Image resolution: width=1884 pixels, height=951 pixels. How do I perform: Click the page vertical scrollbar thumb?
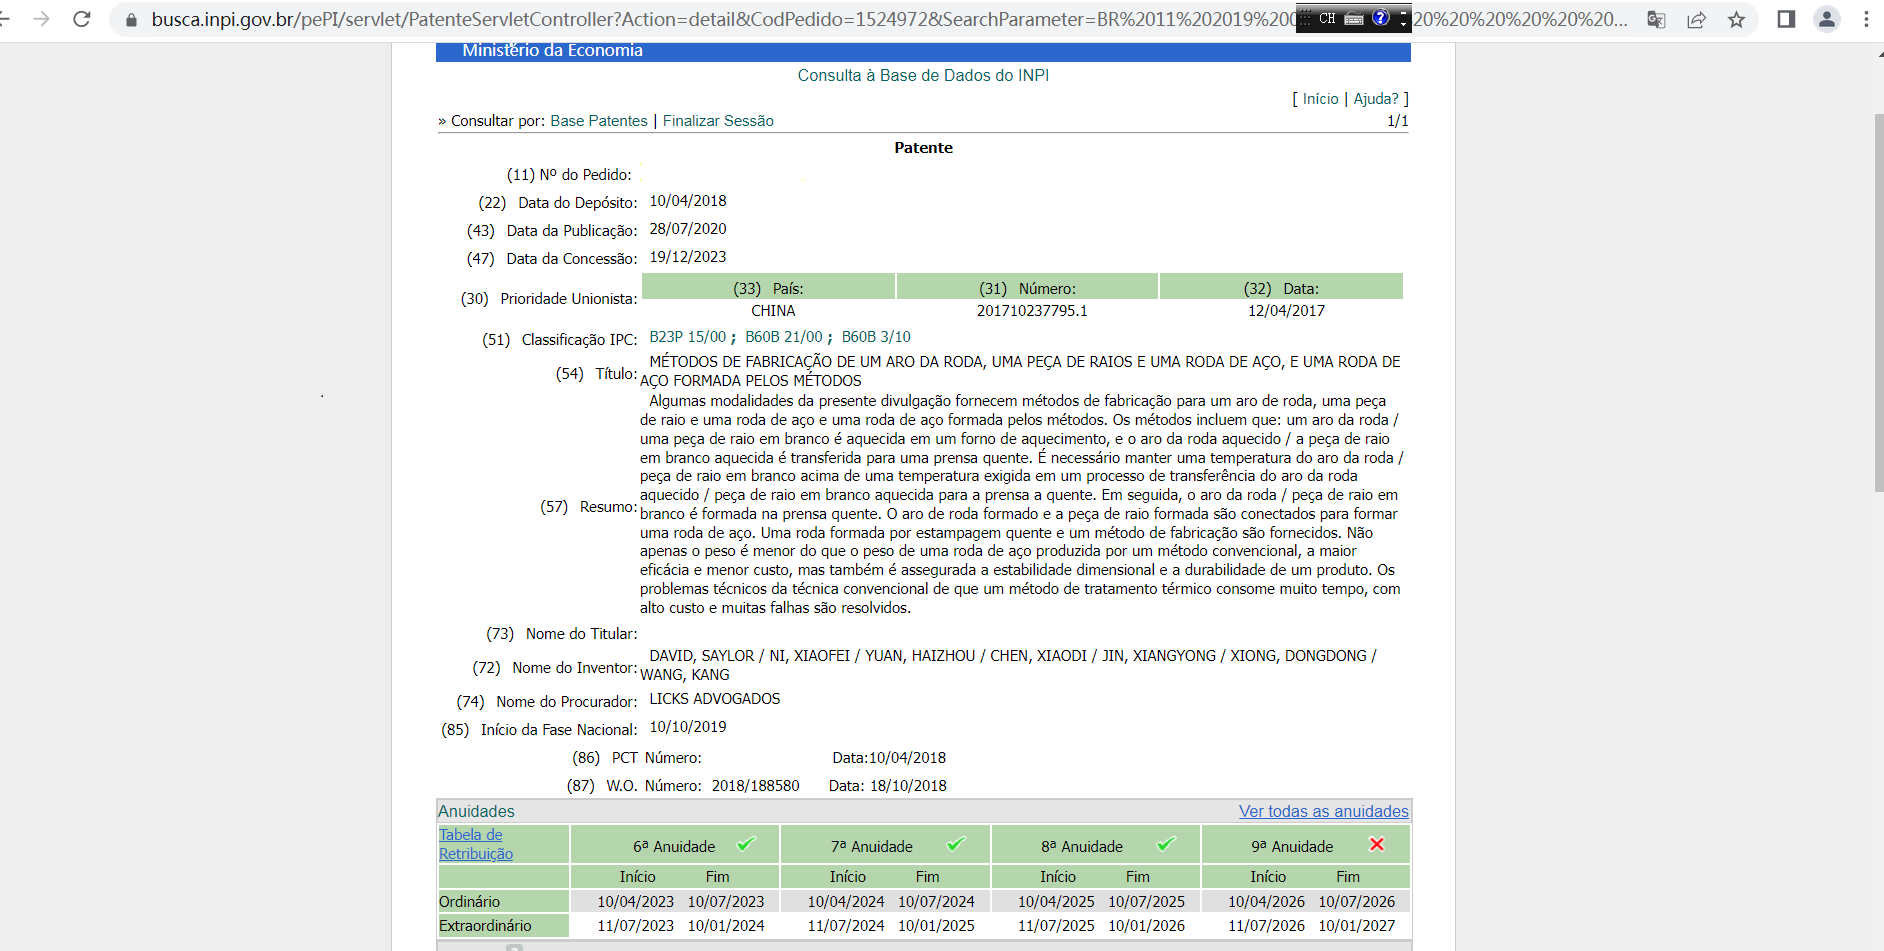pyautogui.click(x=1878, y=300)
